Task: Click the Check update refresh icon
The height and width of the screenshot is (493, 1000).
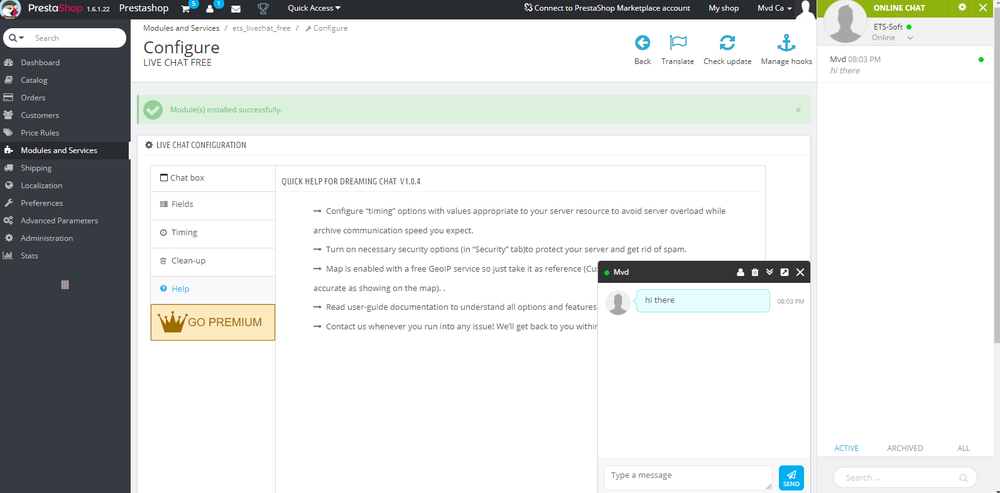Action: point(727,43)
